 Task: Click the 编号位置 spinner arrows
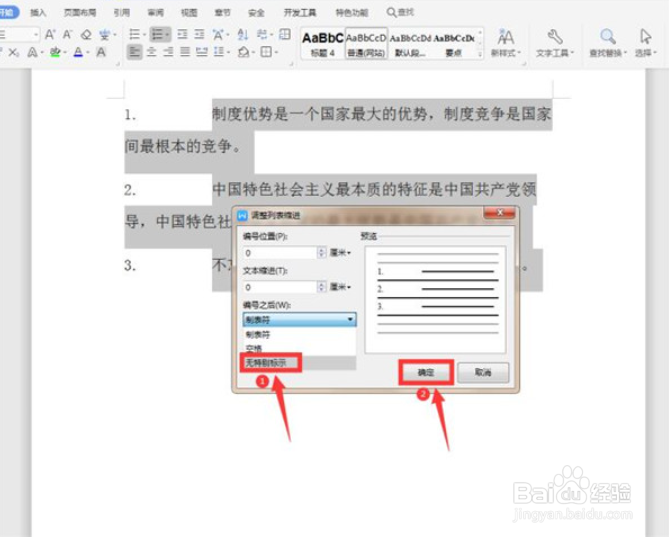(x=322, y=253)
